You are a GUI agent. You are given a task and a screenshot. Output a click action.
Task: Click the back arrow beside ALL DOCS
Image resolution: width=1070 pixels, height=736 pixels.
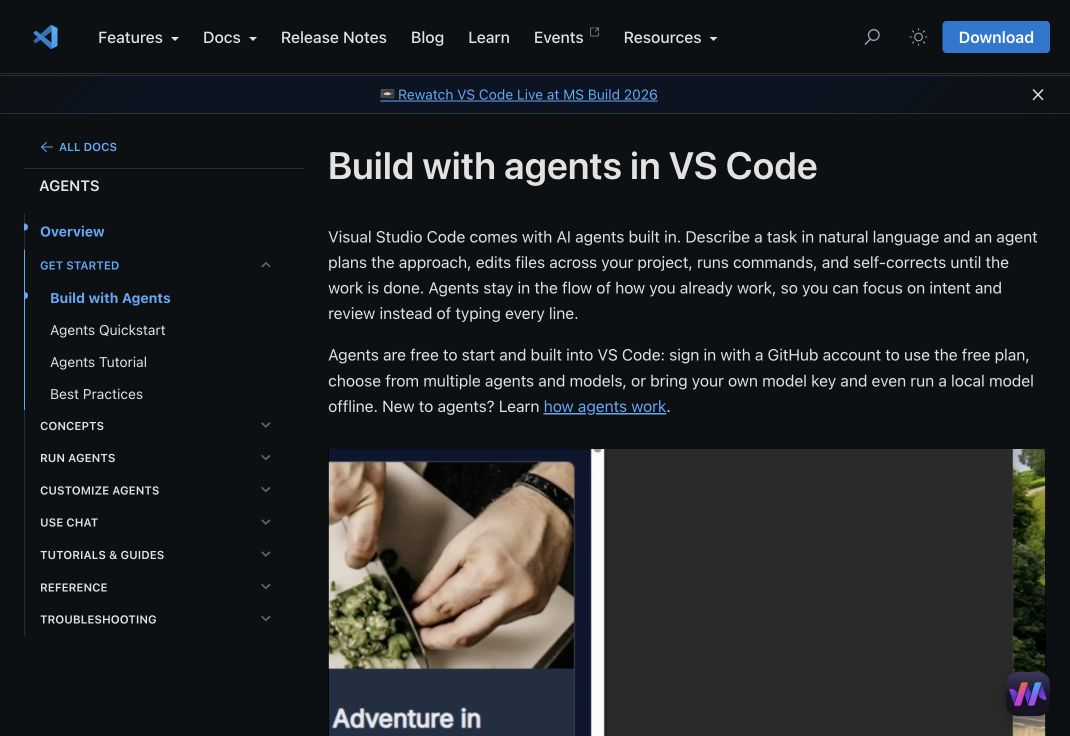(46, 147)
